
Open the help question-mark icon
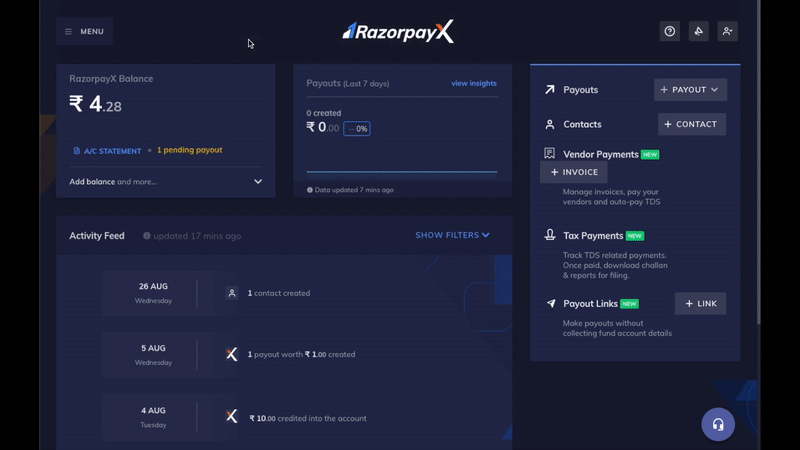click(x=669, y=31)
